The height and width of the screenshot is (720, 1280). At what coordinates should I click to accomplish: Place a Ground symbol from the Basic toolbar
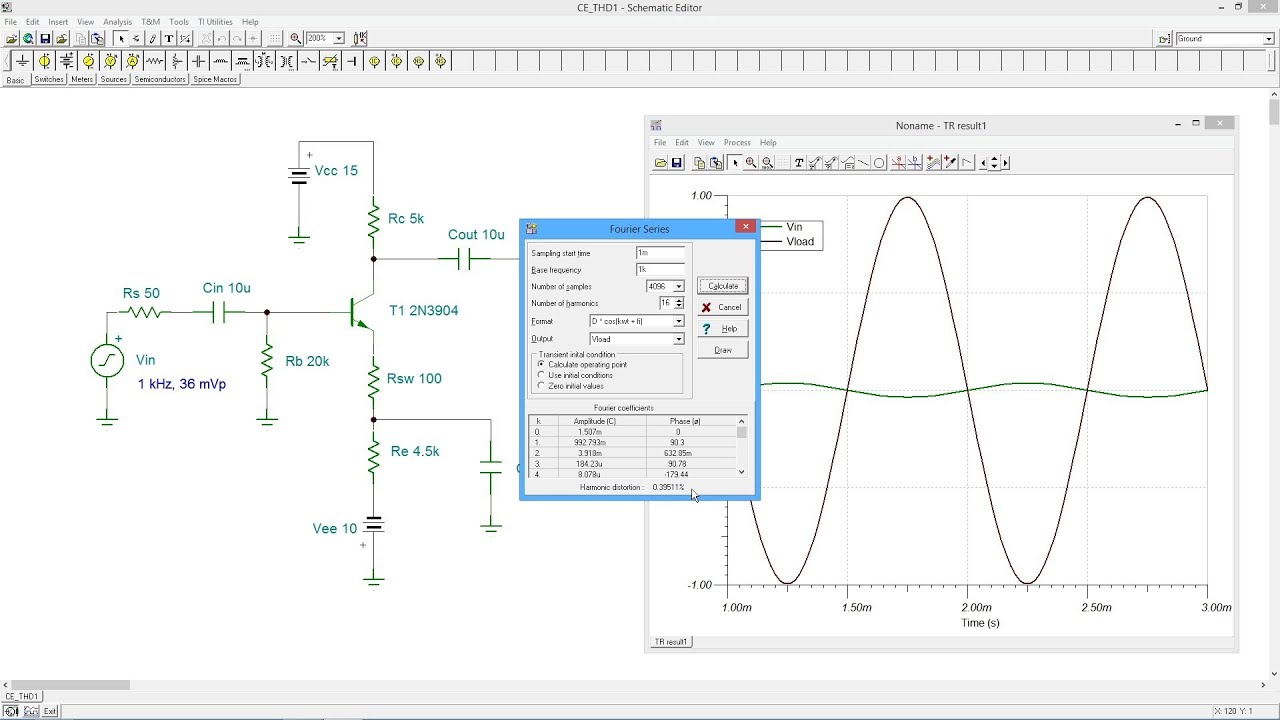[x=22, y=61]
